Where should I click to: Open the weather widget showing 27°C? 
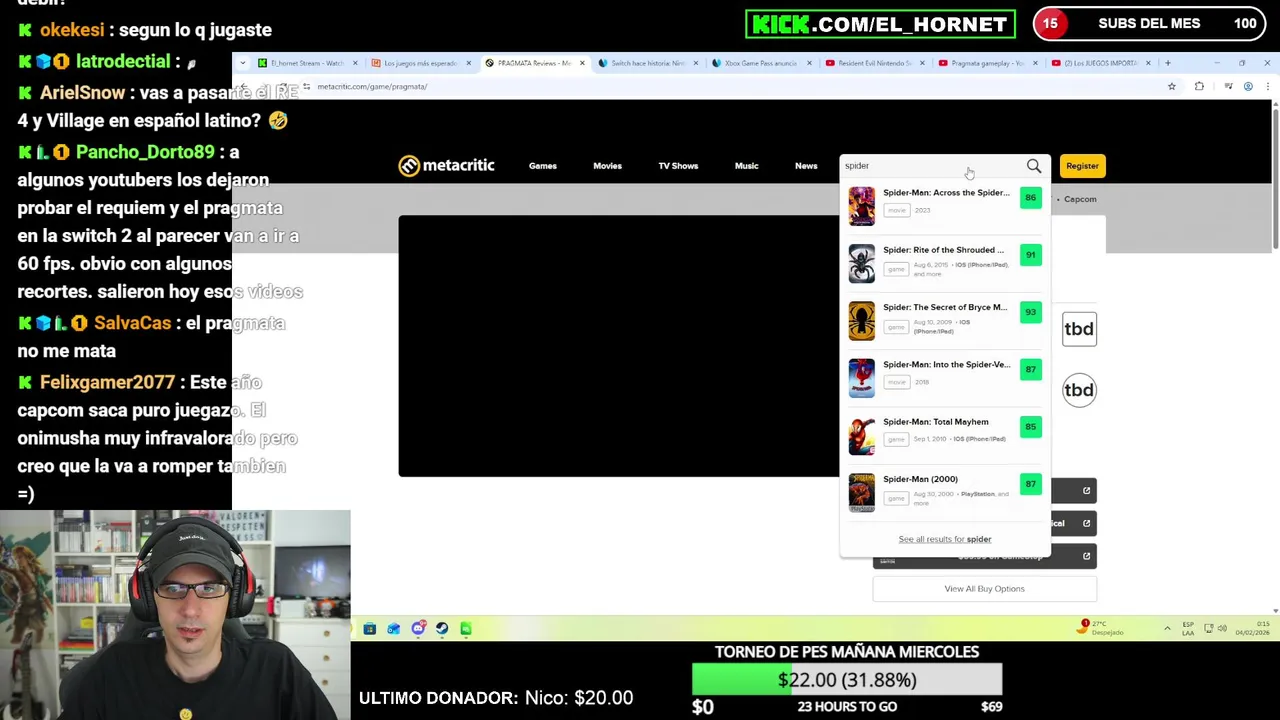(1102, 628)
